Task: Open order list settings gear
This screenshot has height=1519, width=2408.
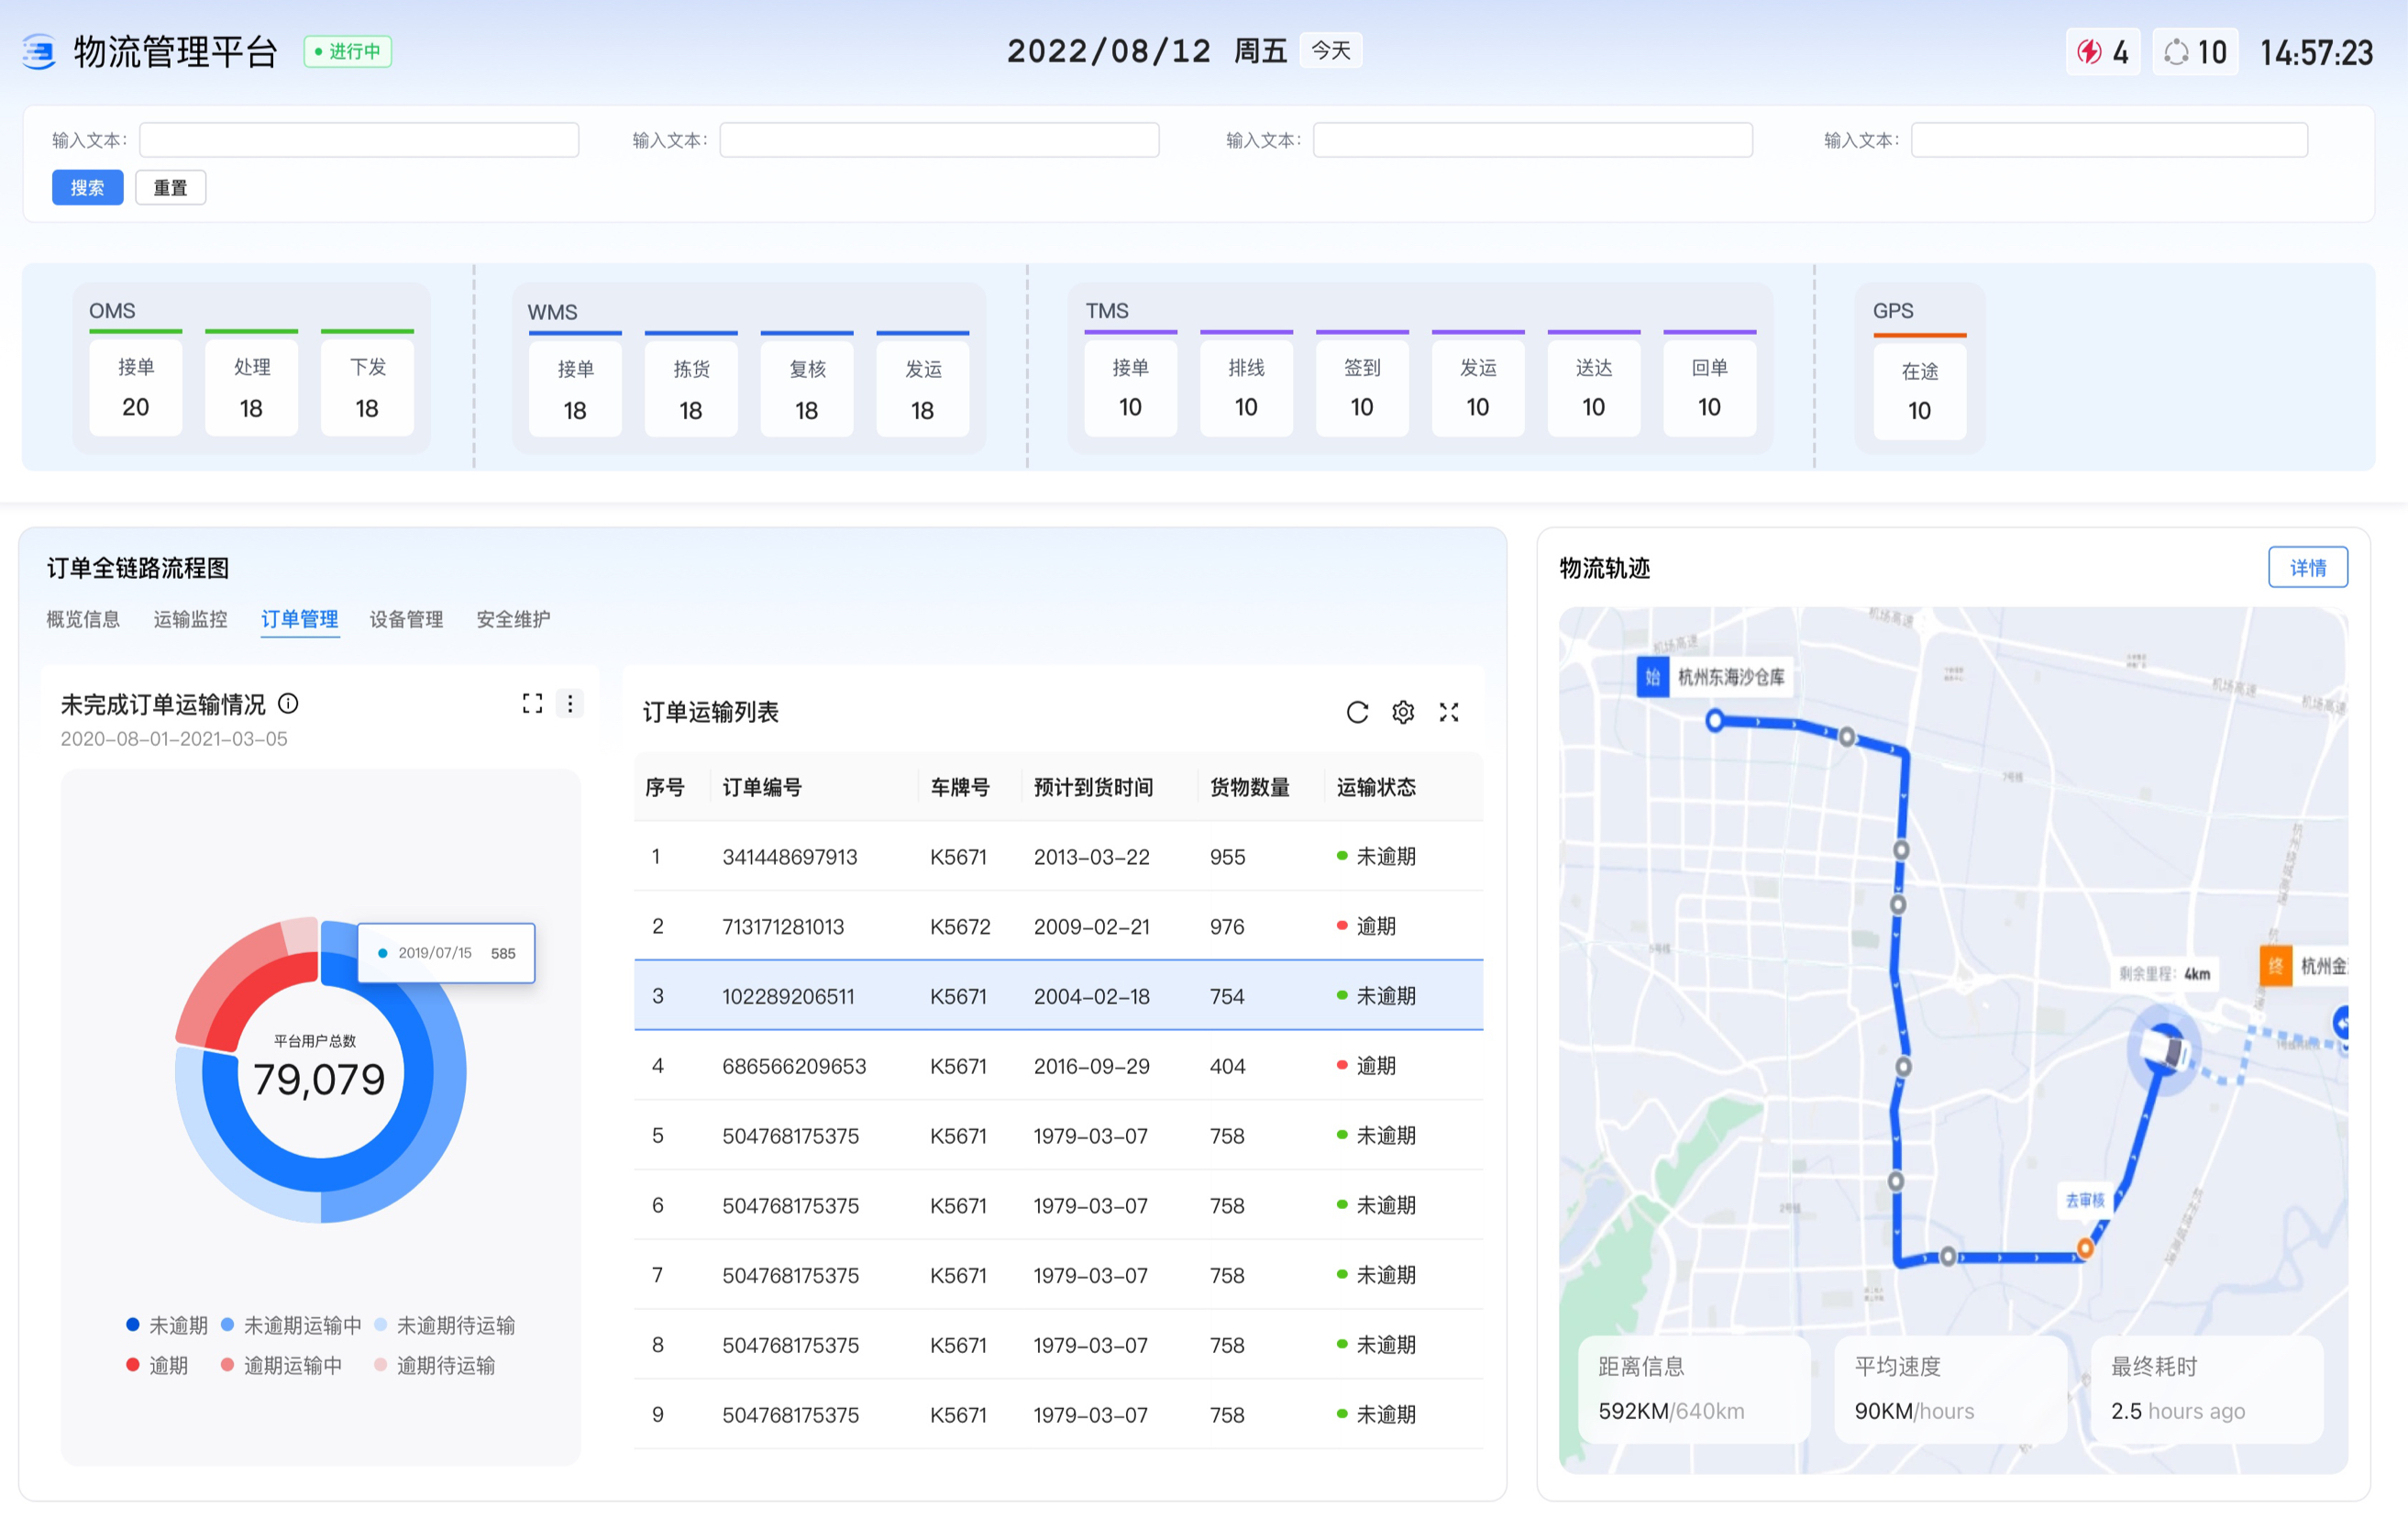Action: [1403, 712]
